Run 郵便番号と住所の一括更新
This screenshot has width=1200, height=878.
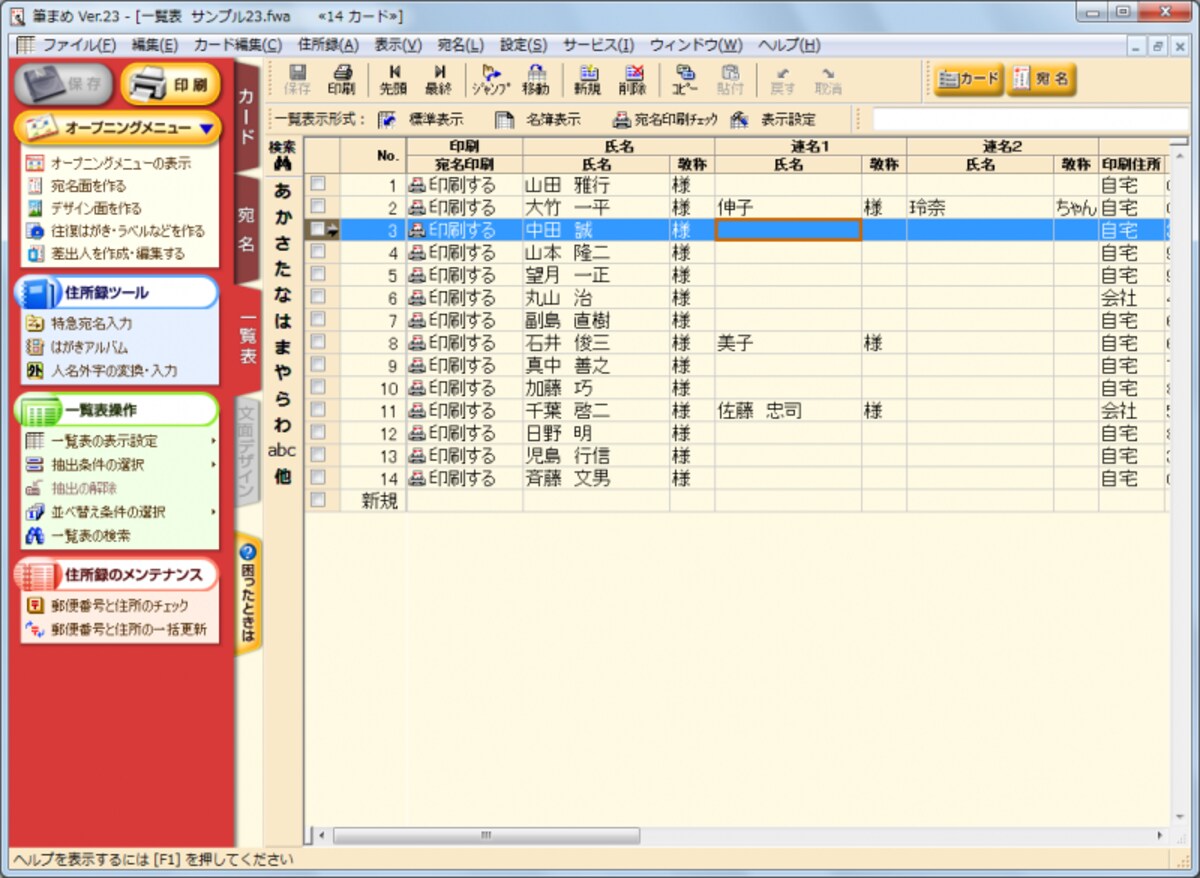[x=116, y=629]
